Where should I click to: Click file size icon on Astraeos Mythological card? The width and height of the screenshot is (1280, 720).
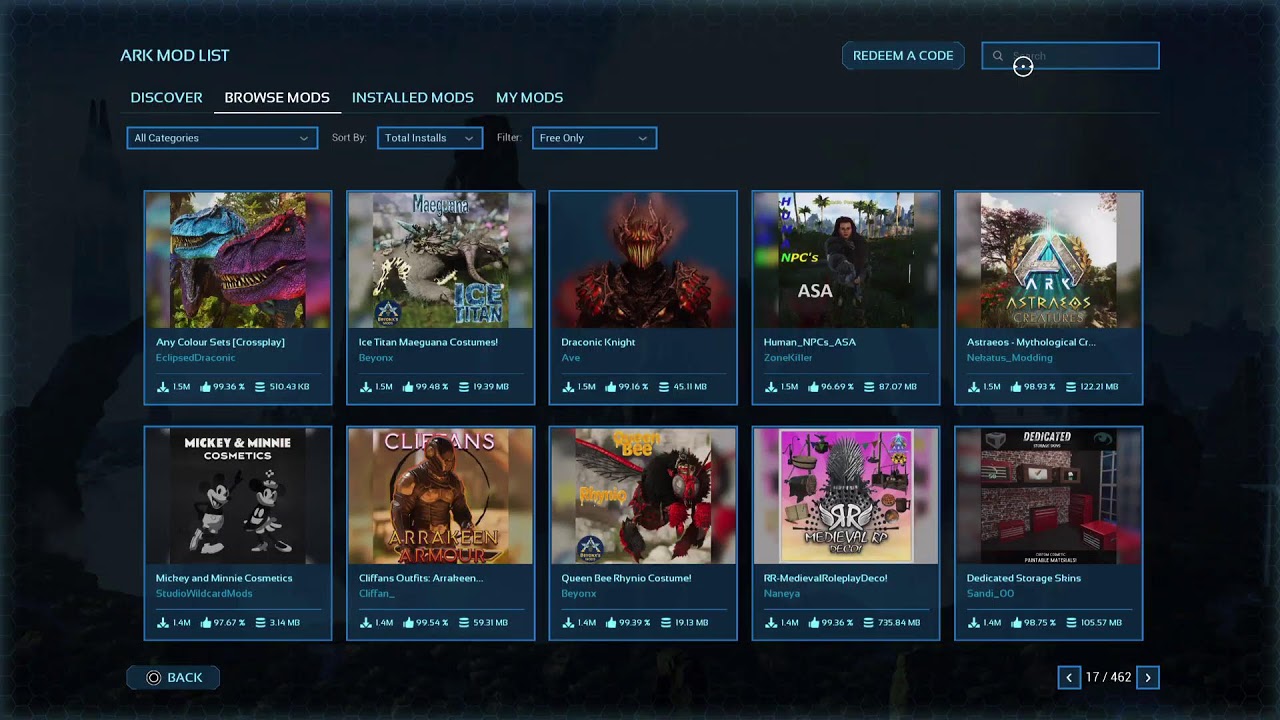tap(1071, 387)
